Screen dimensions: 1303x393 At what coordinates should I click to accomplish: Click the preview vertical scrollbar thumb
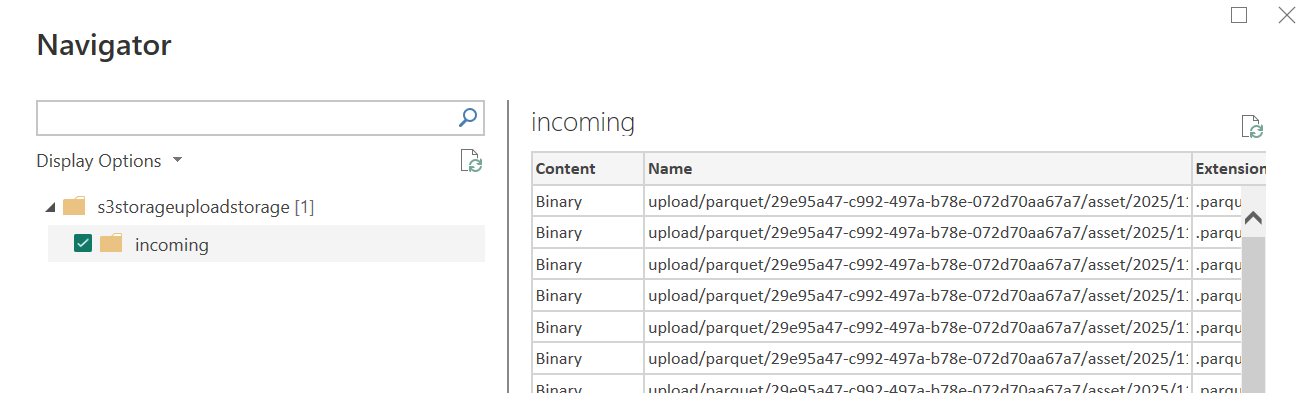[1253, 315]
